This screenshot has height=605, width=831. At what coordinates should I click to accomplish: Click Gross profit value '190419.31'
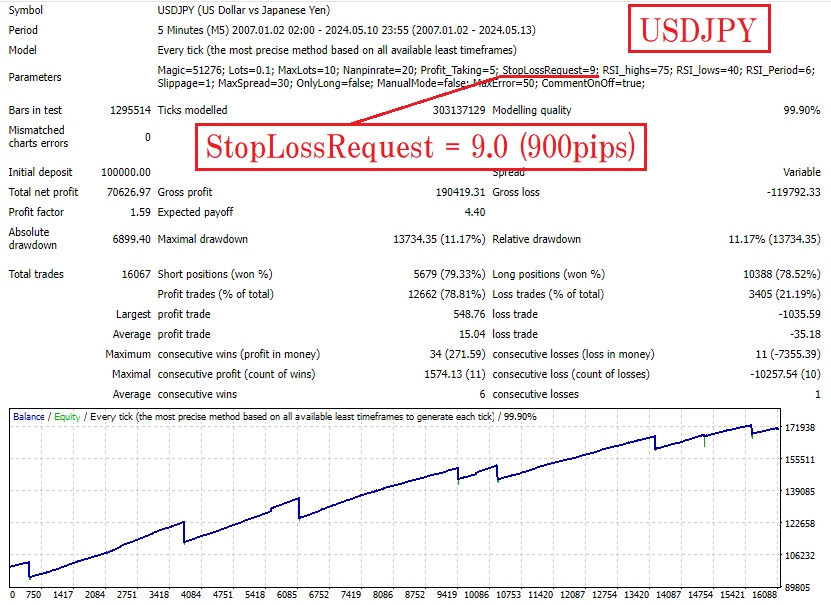(x=460, y=192)
